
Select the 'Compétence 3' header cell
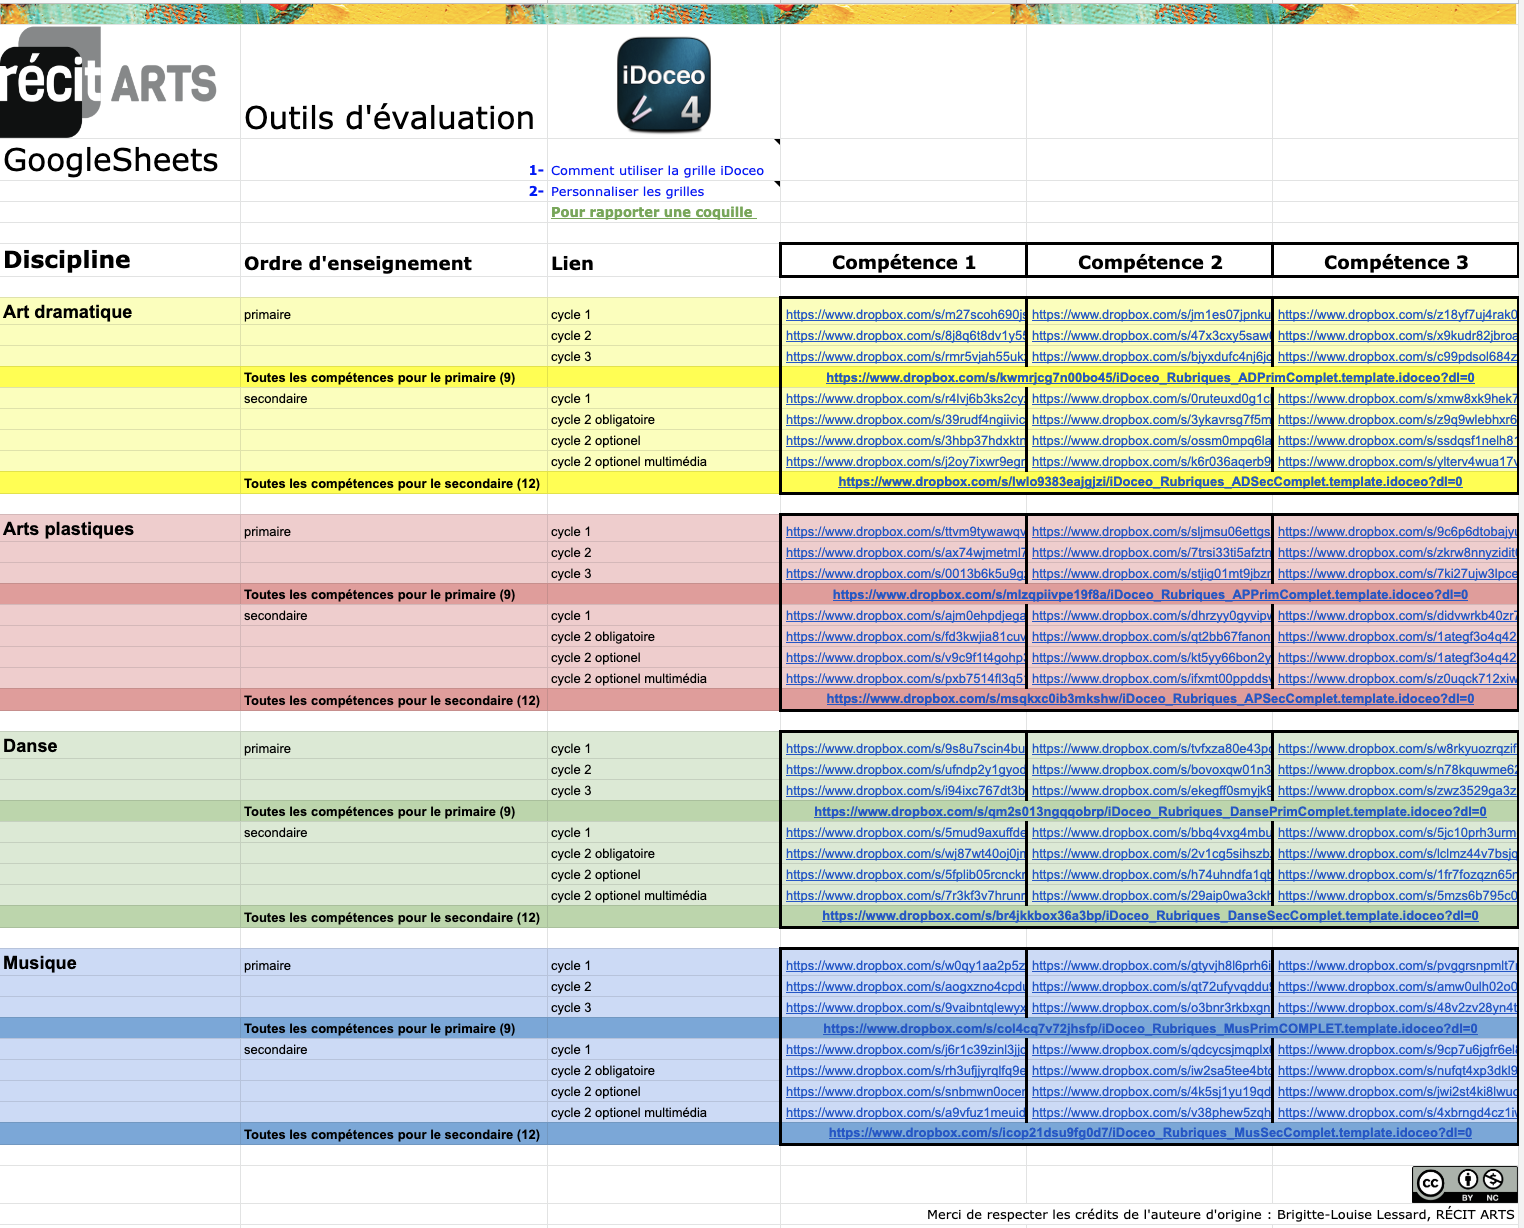click(x=1396, y=262)
